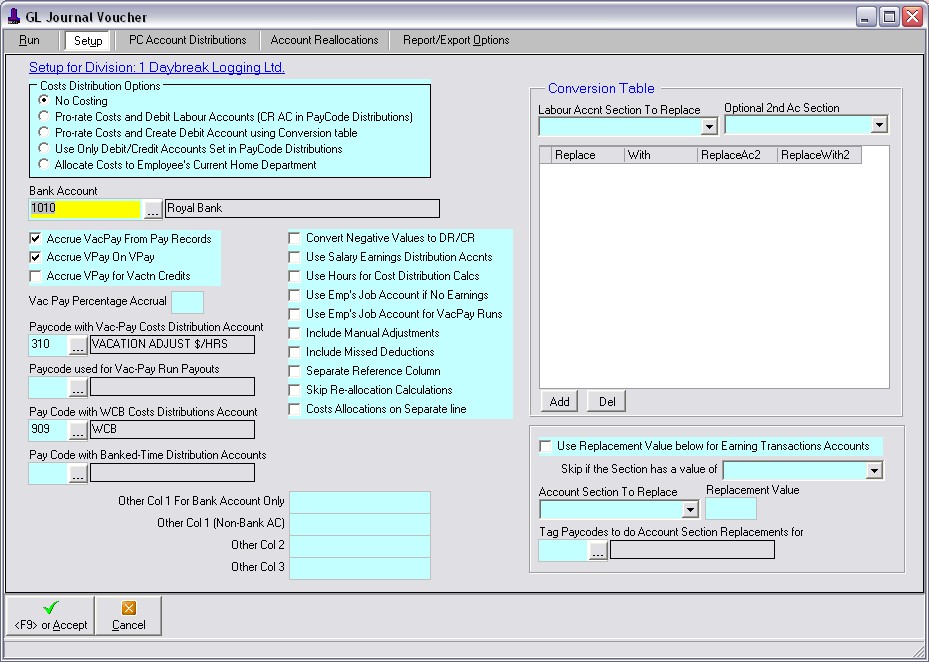Viewport: 929px width, 662px height.
Task: Click the ReplaceAc2 column header
Action: tap(737, 155)
